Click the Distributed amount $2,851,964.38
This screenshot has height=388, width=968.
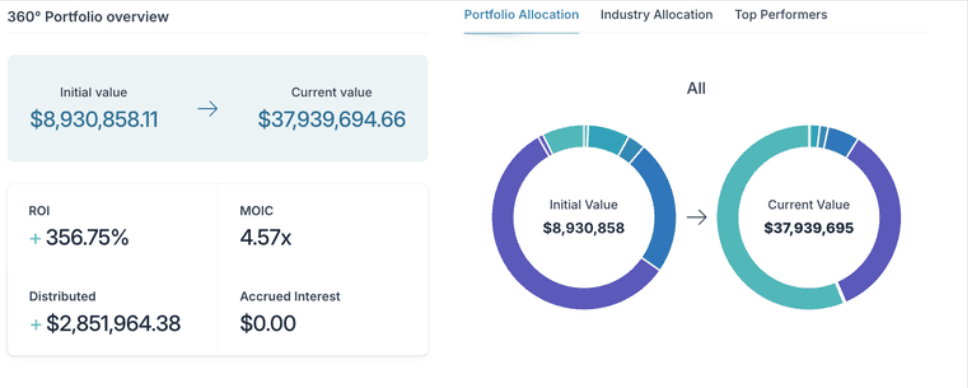click(113, 323)
